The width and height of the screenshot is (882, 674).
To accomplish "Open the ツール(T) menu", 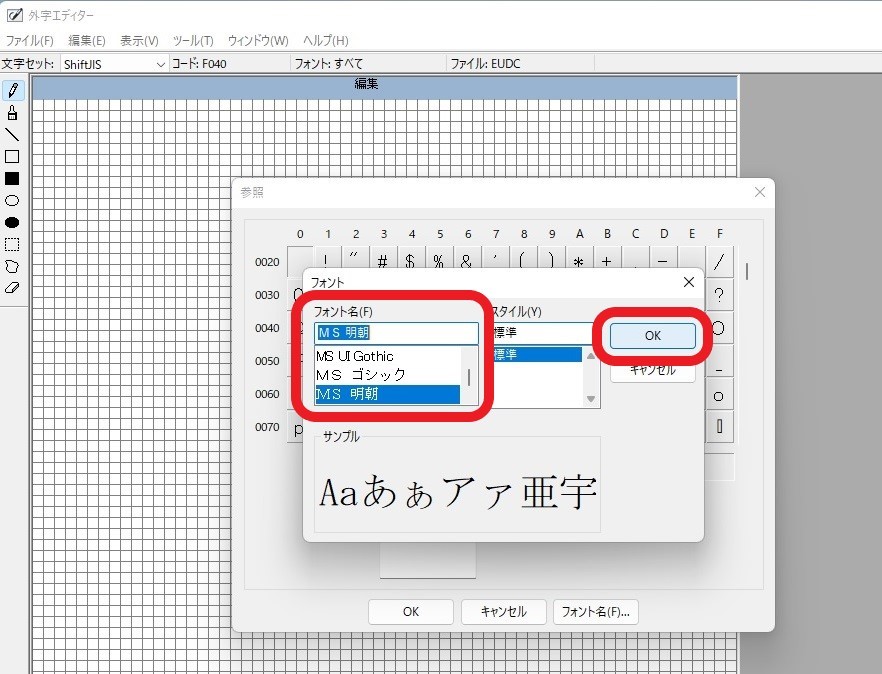I will coord(193,41).
